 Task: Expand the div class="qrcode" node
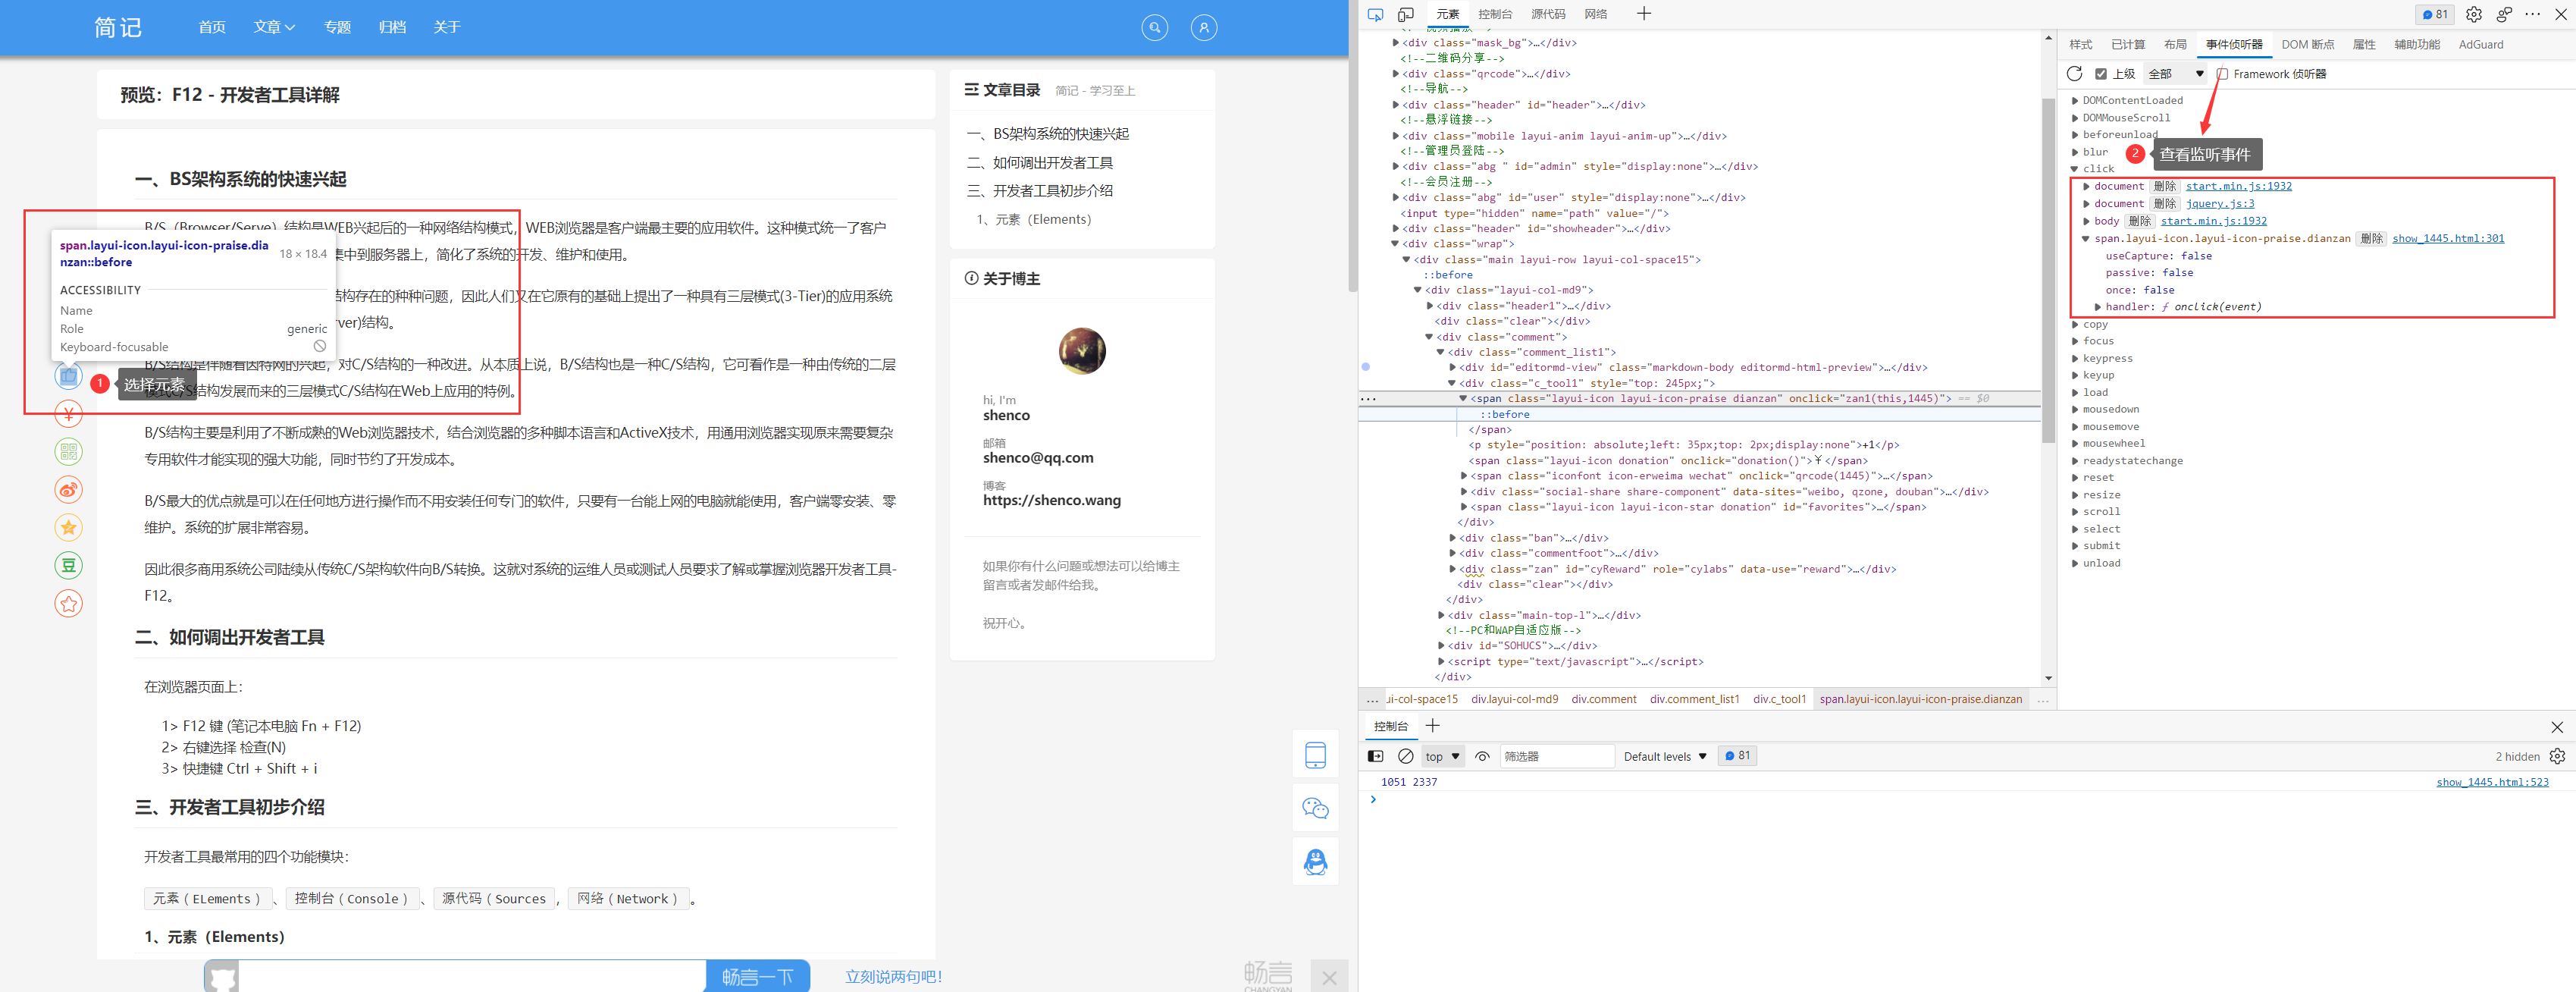1395,73
